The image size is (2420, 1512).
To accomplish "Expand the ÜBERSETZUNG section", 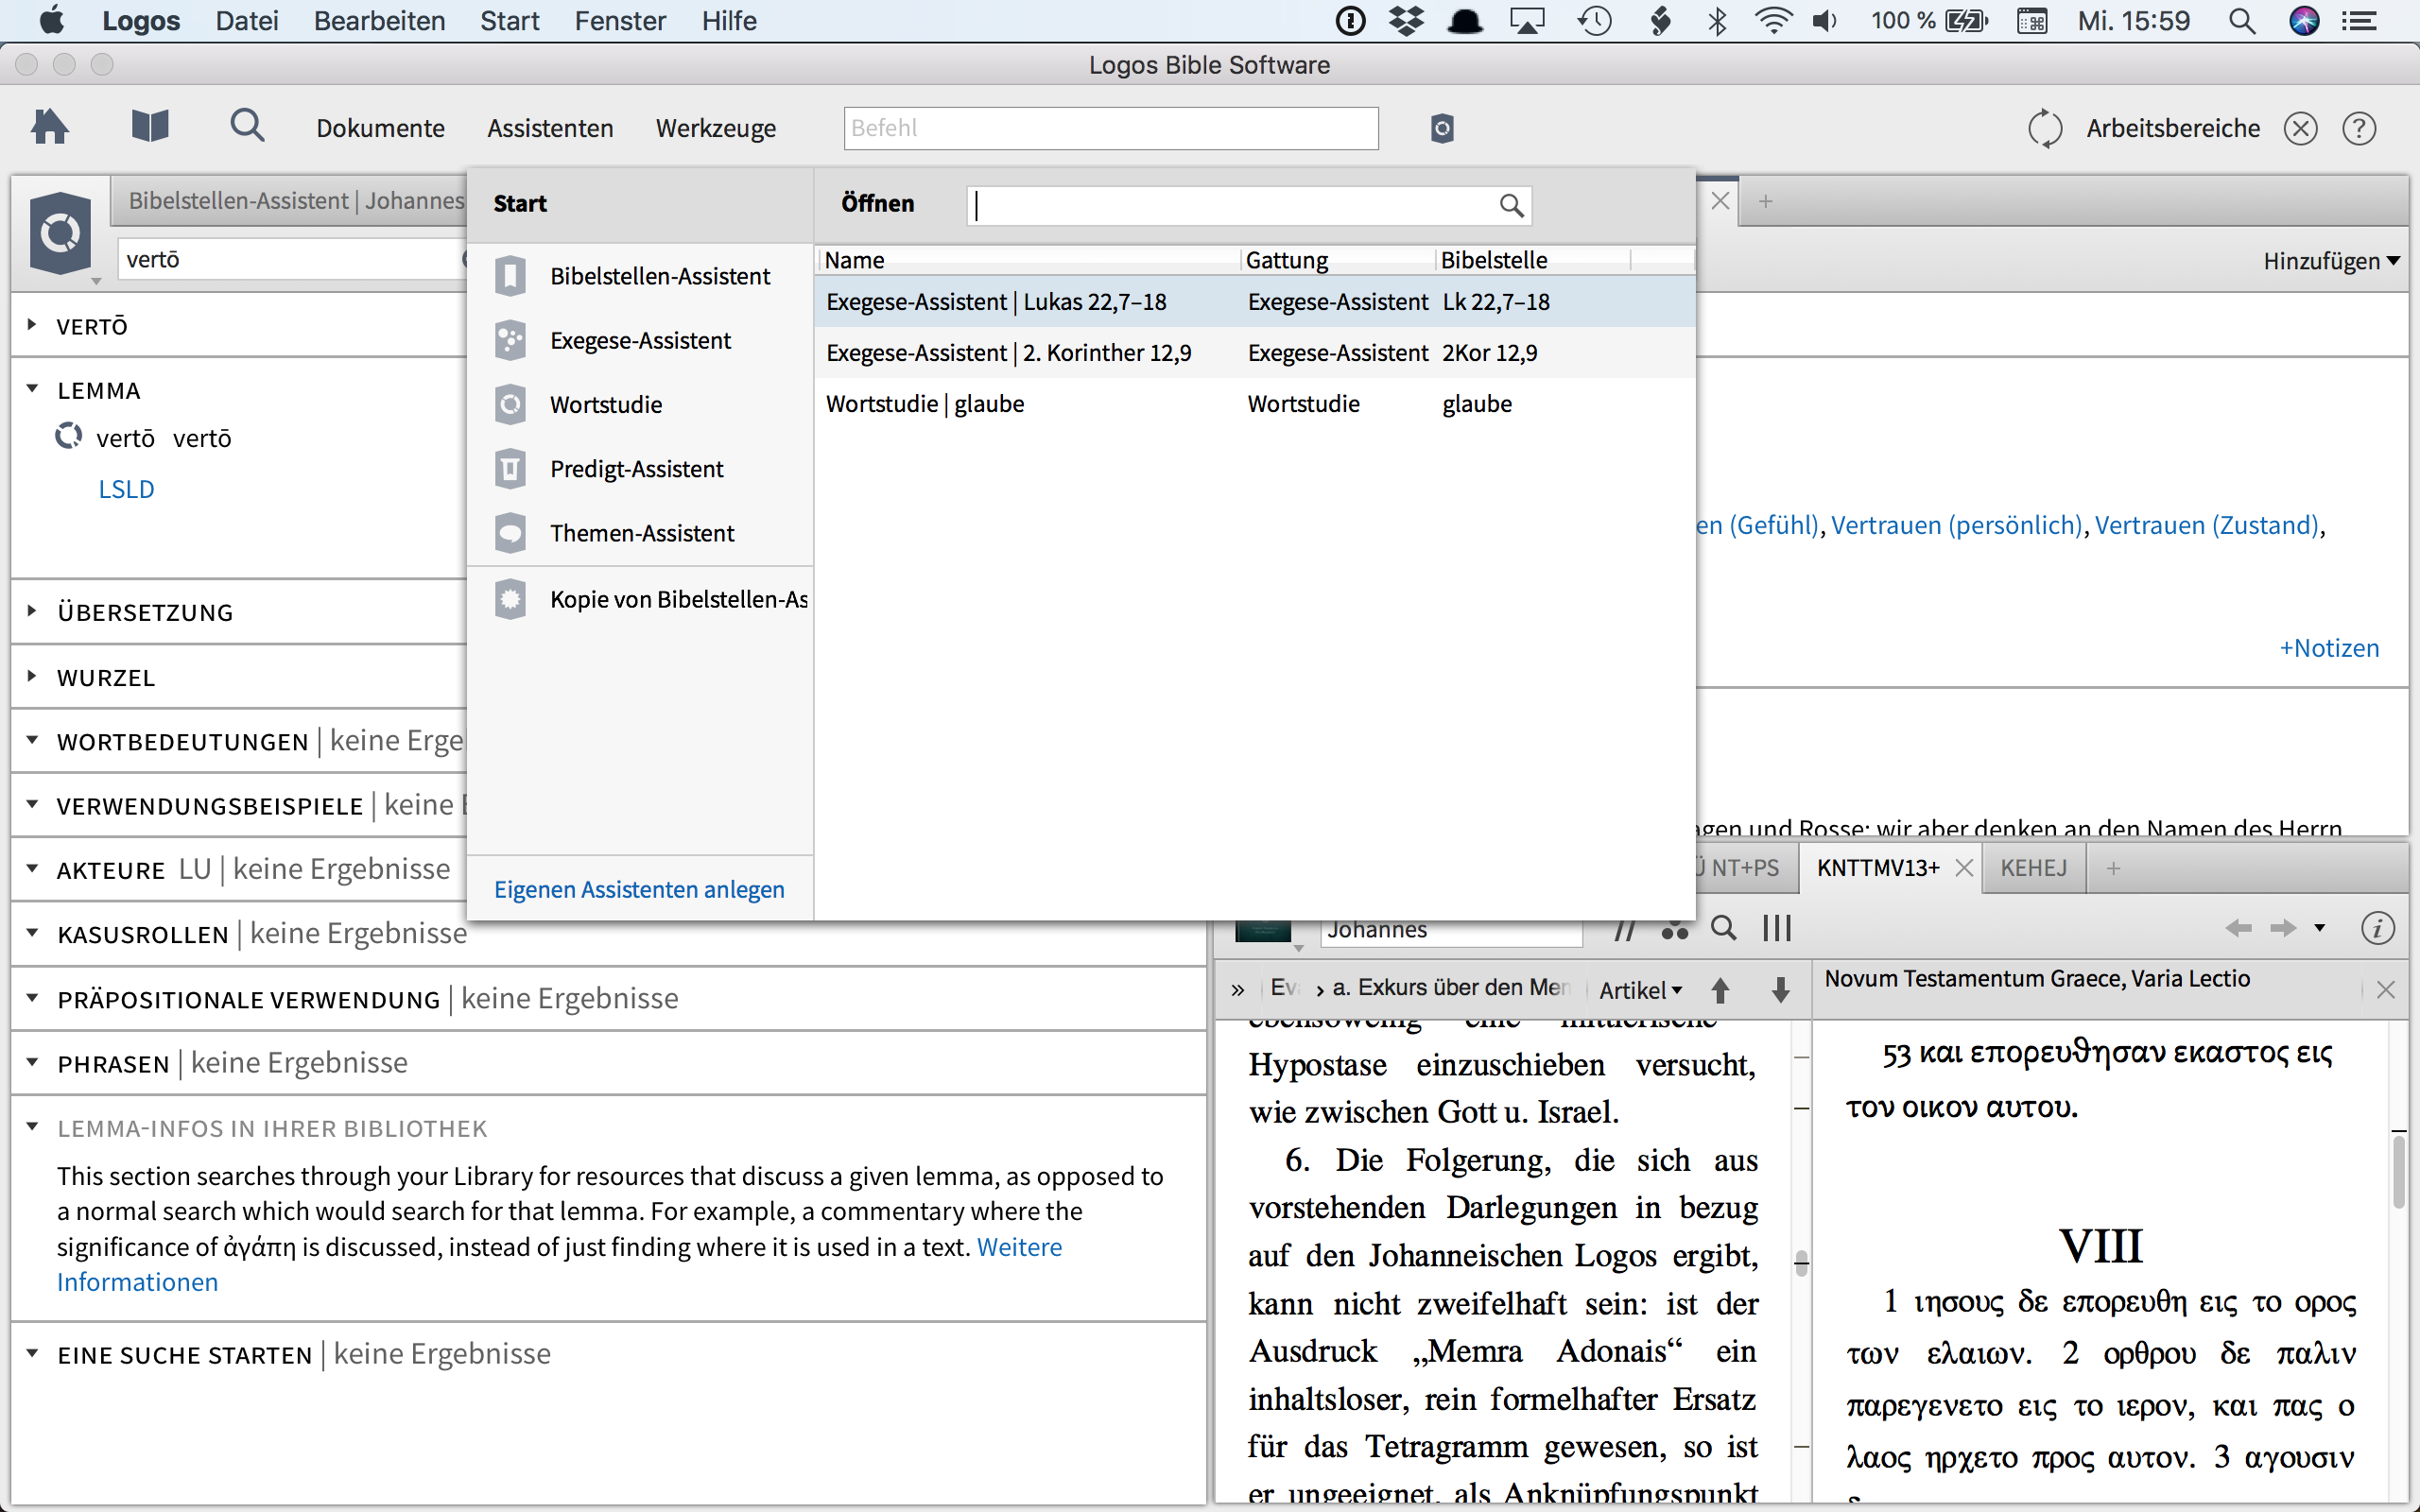I will (x=32, y=611).
